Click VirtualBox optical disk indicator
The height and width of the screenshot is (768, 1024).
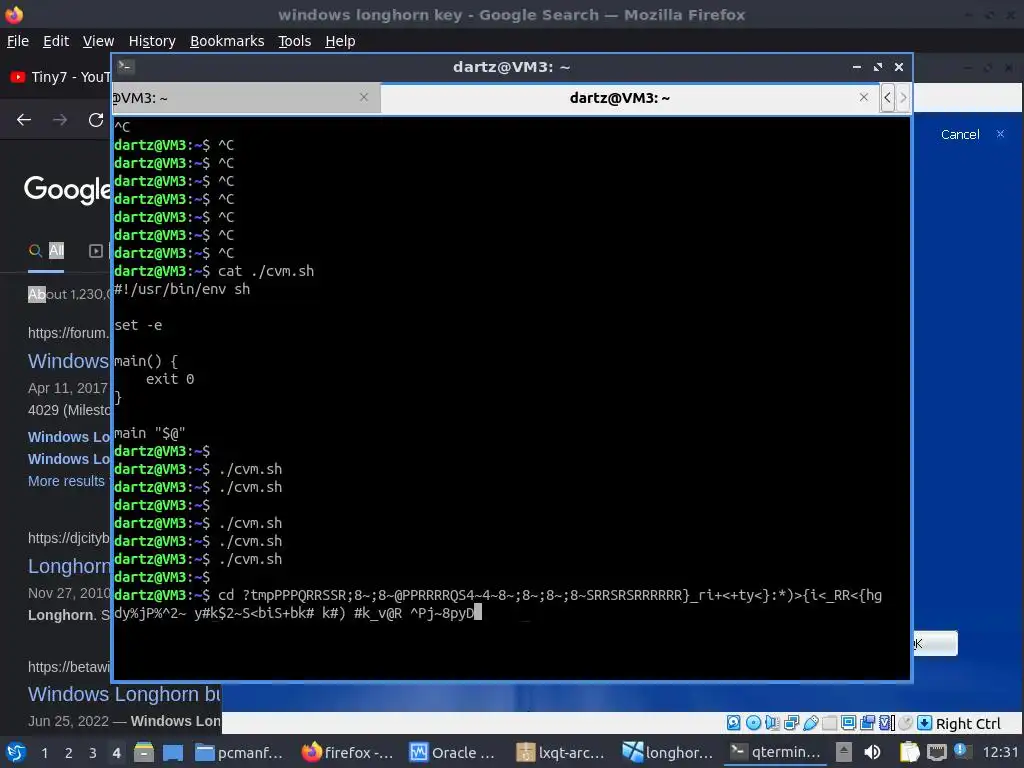(x=753, y=723)
